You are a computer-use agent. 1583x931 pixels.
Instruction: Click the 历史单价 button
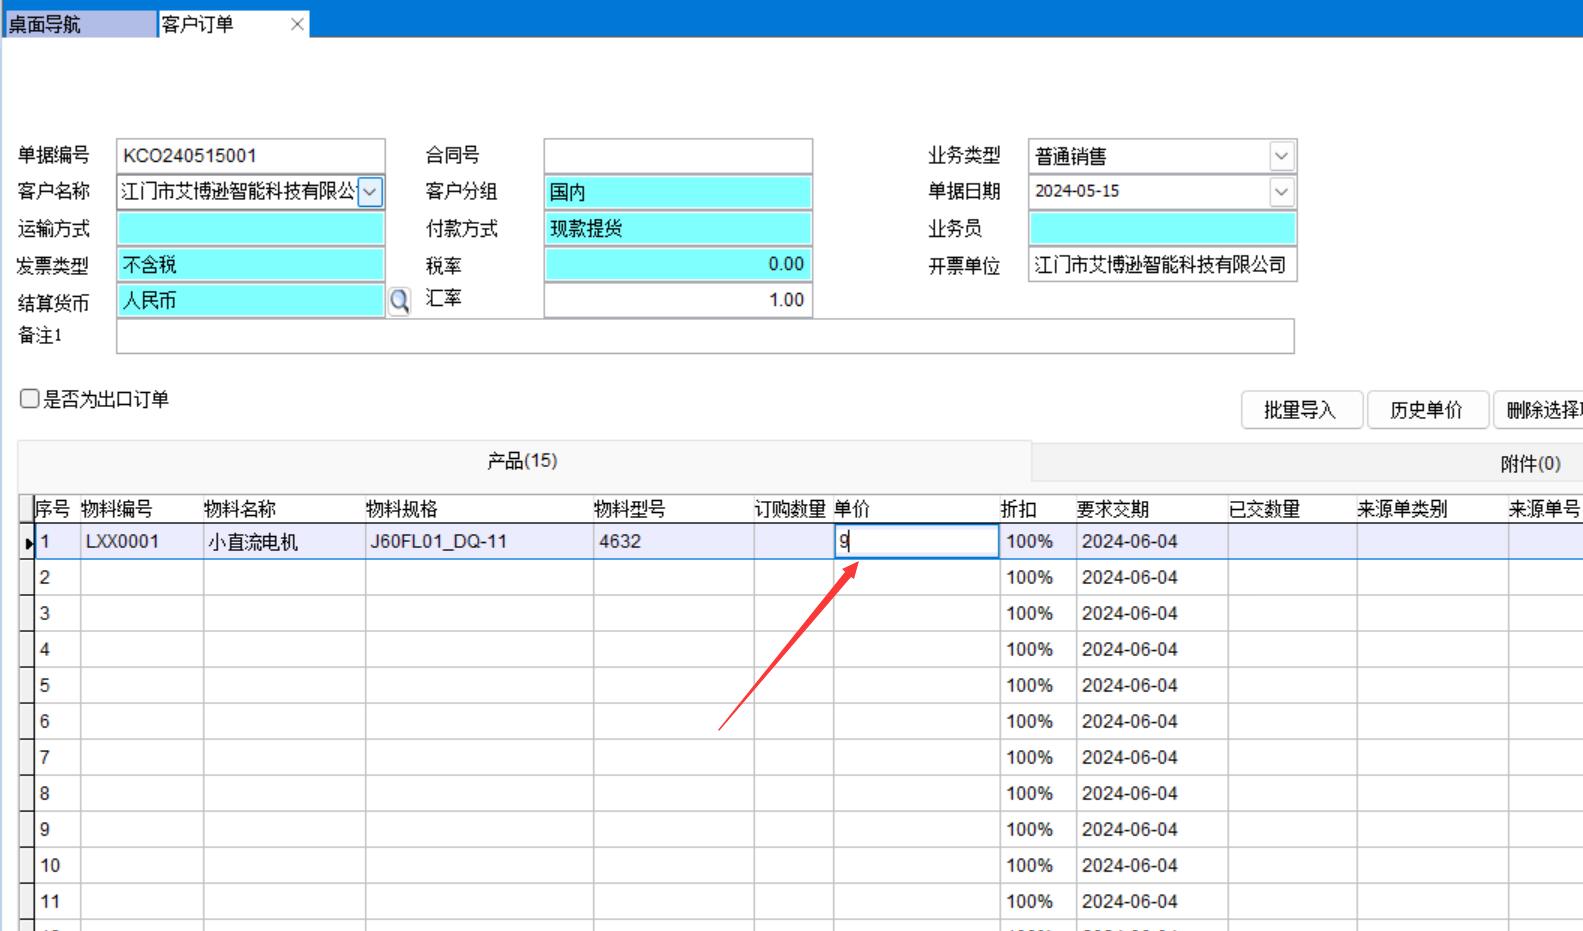pos(1426,410)
